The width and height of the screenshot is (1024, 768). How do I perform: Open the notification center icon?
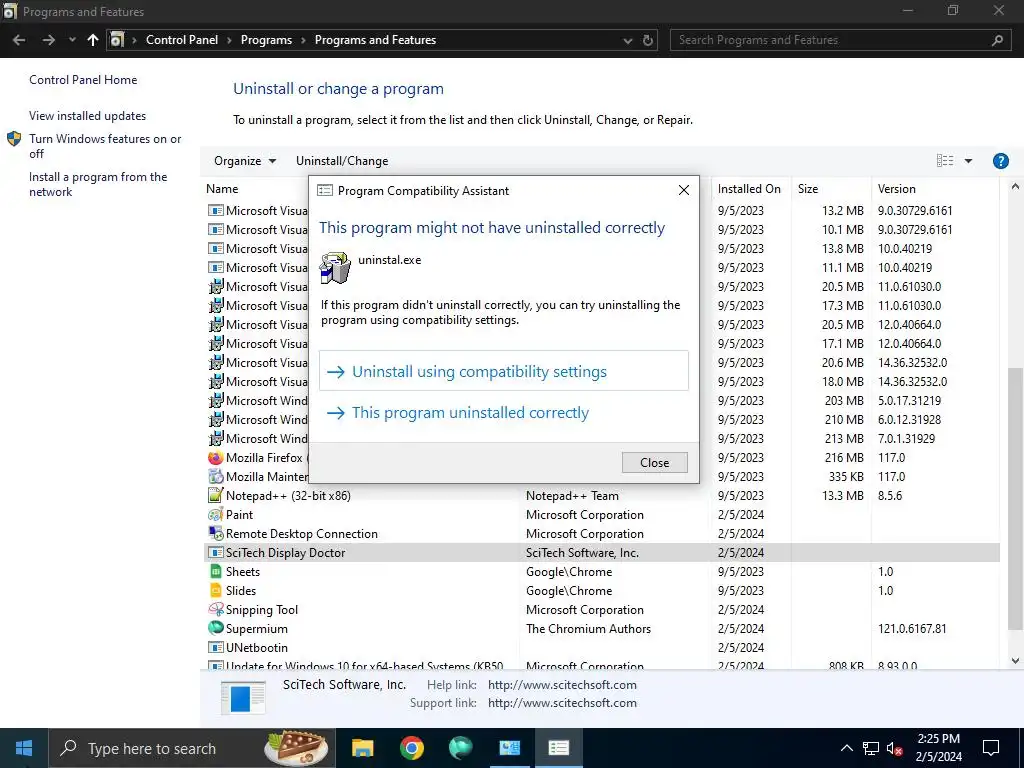click(991, 748)
